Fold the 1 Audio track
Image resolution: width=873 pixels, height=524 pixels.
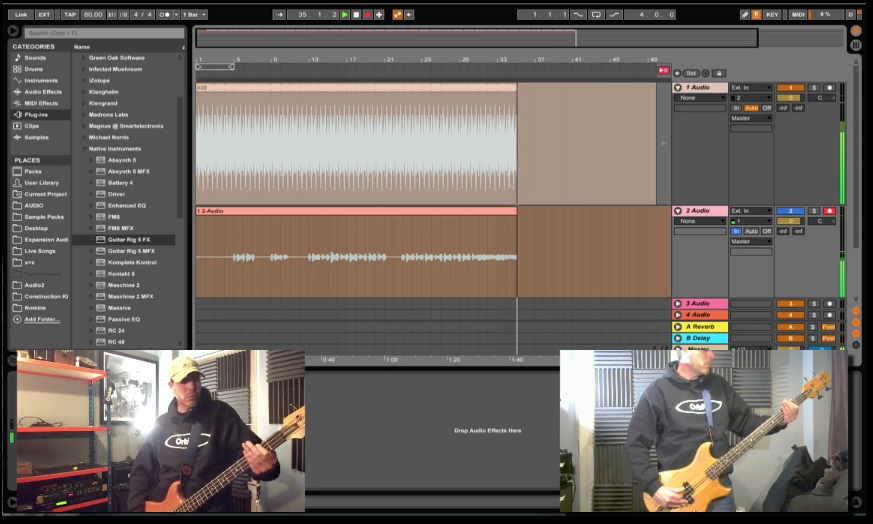678,87
